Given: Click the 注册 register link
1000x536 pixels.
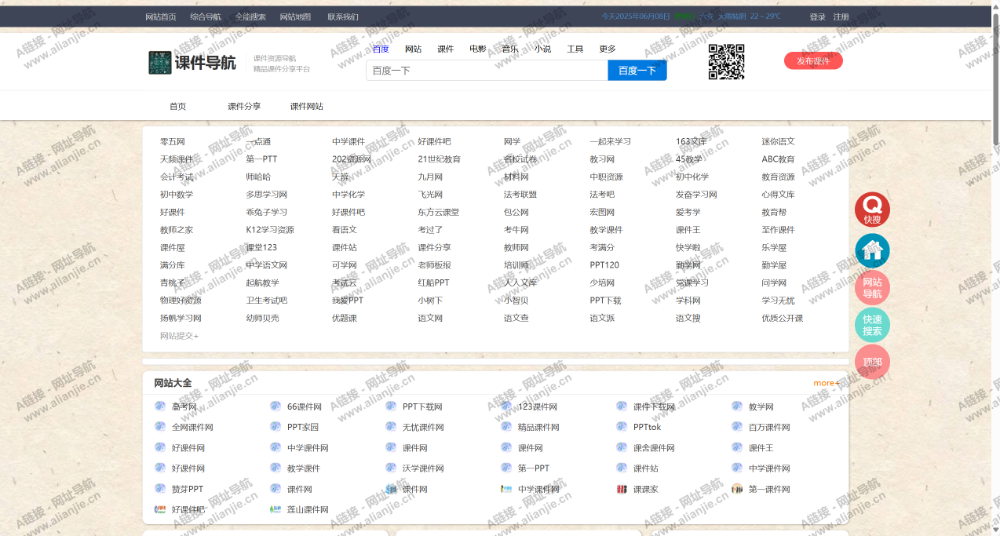Looking at the screenshot, I should click(841, 17).
